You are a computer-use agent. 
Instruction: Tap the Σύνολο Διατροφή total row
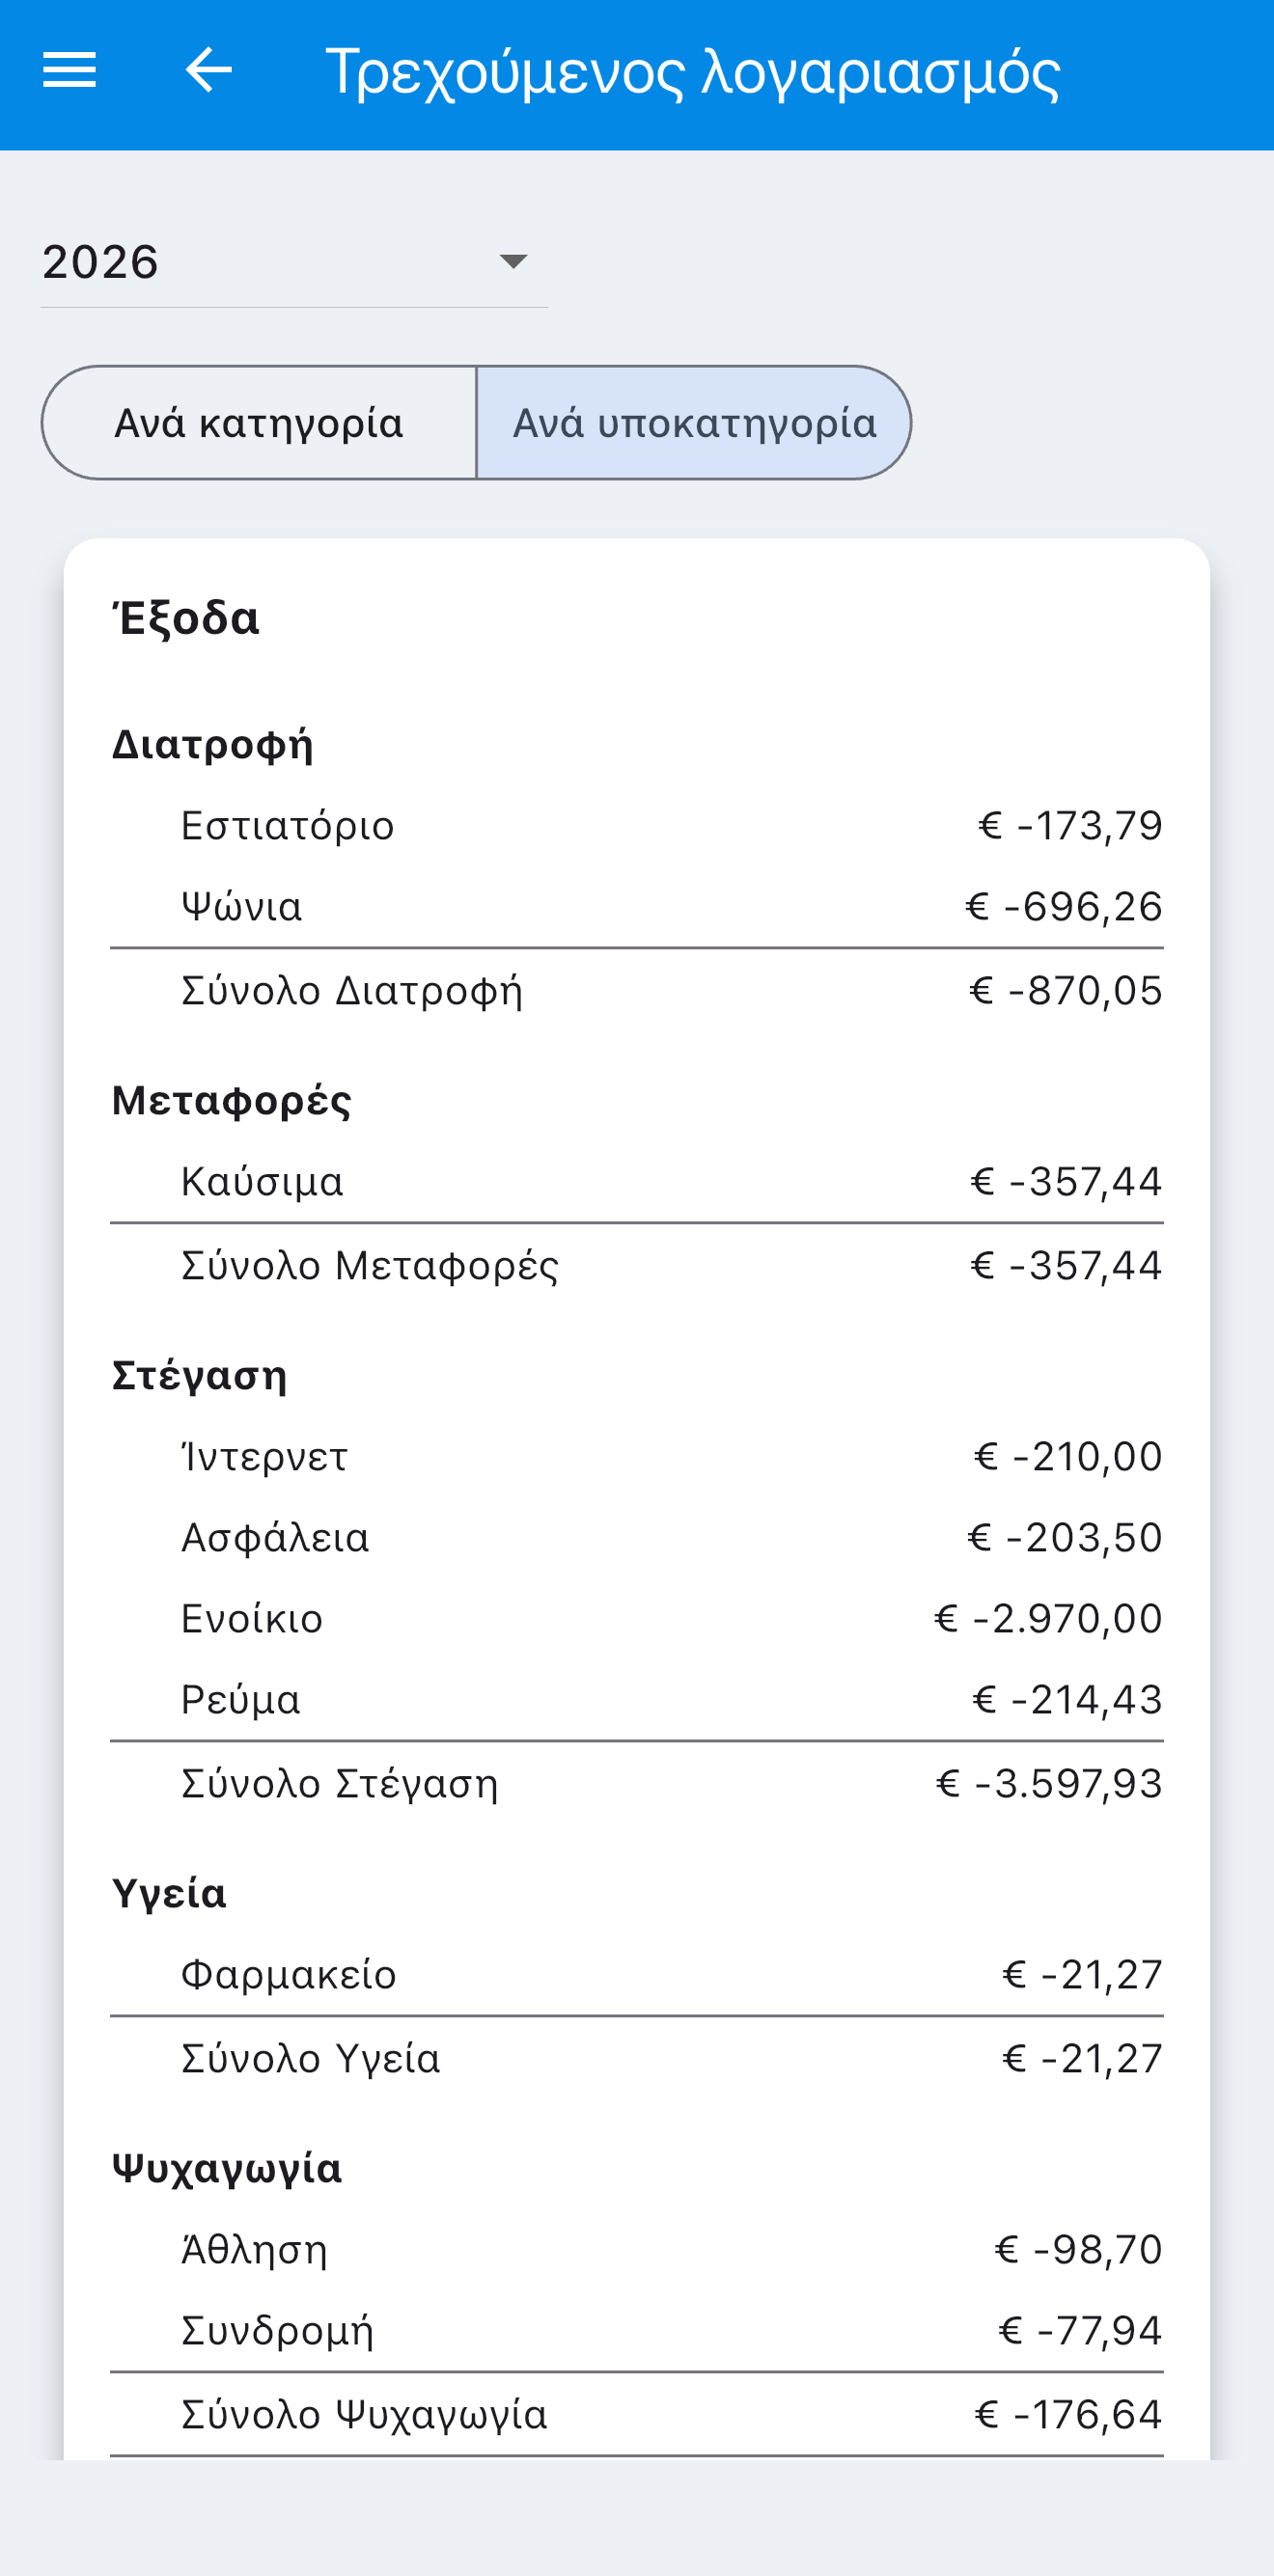coord(637,991)
